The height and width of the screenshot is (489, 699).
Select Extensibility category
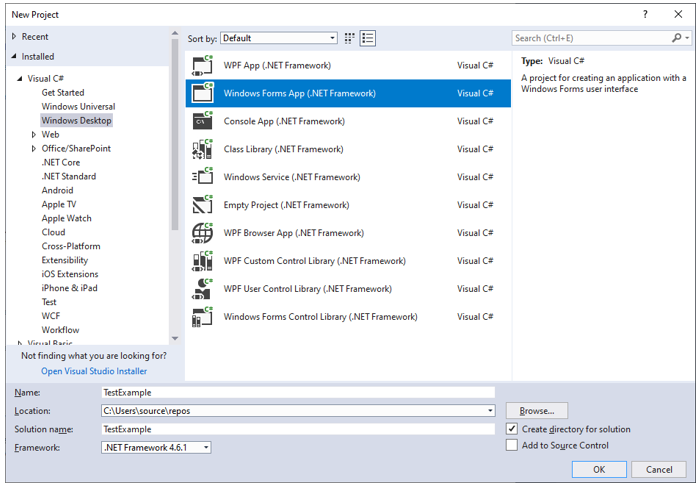pyautogui.click(x=65, y=260)
